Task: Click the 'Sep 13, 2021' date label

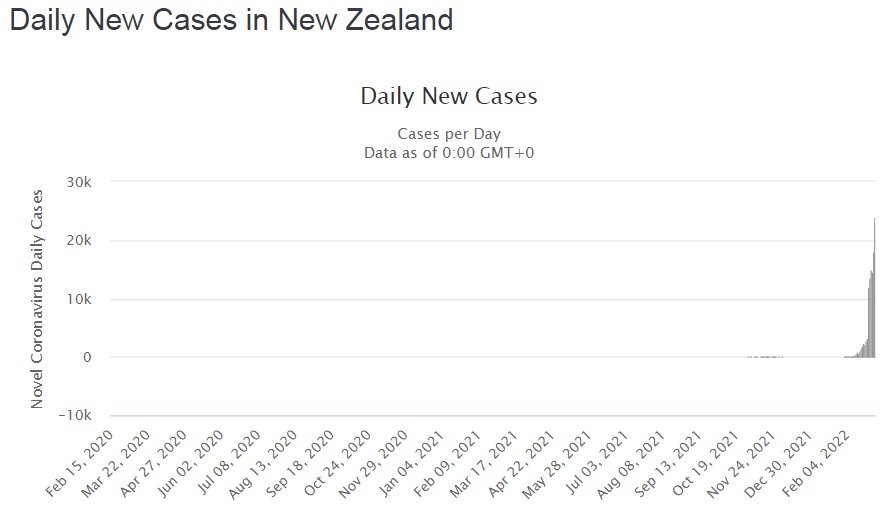Action: (x=668, y=464)
